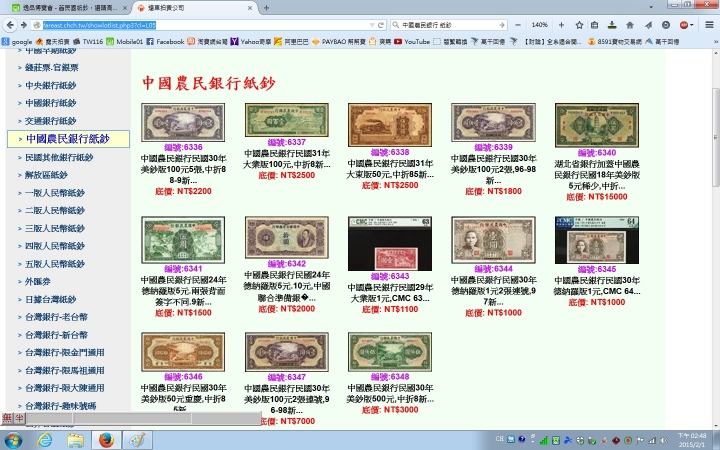720x450 pixels.
Task: Go back with the browser back arrow
Action: coord(10,25)
